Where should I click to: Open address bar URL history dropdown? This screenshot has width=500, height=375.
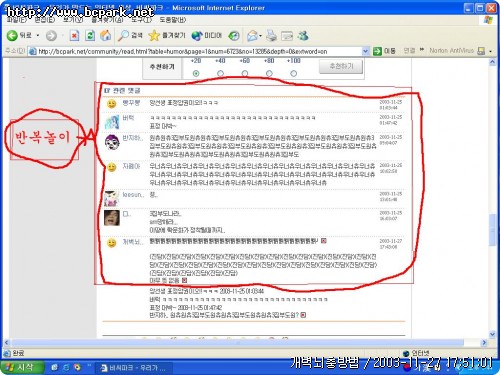(365, 51)
